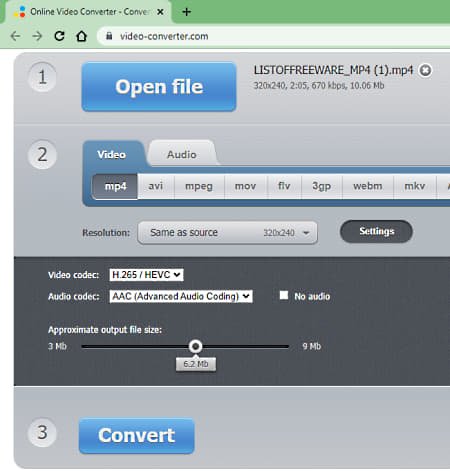Expand the Audio codec dropdown
Image resolution: width=450 pixels, height=471 pixels.
(x=181, y=296)
